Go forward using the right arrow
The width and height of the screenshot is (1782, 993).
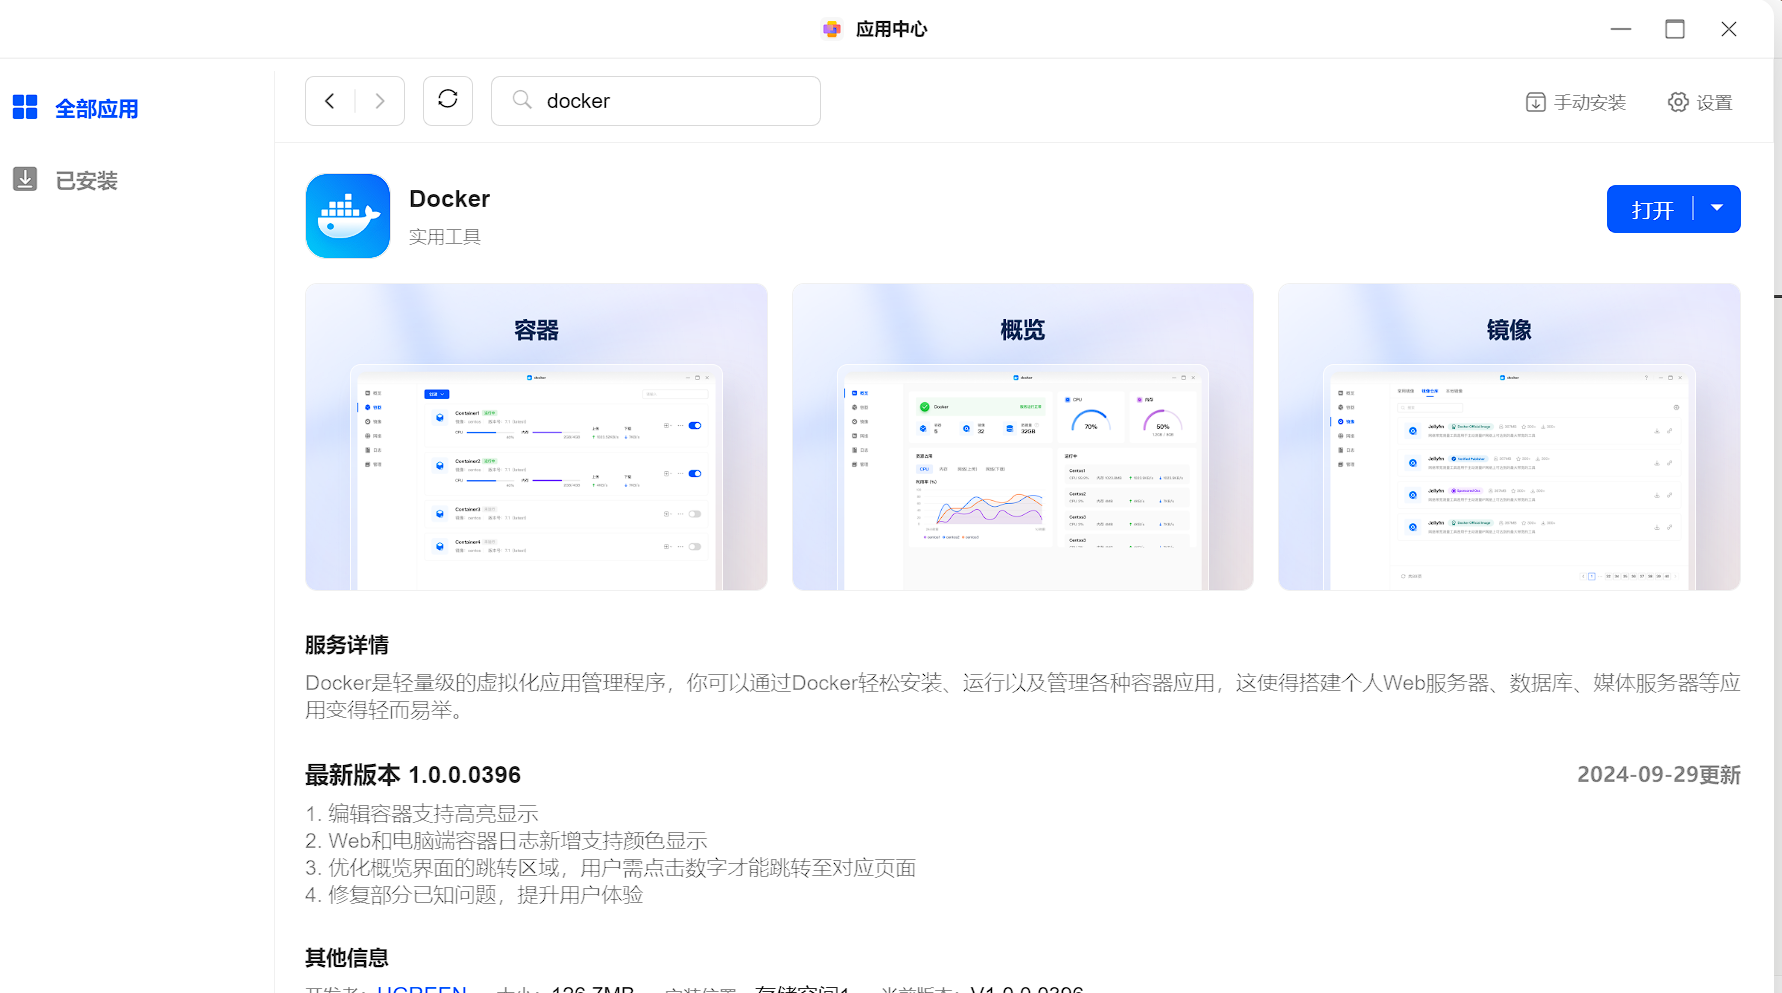(x=380, y=101)
